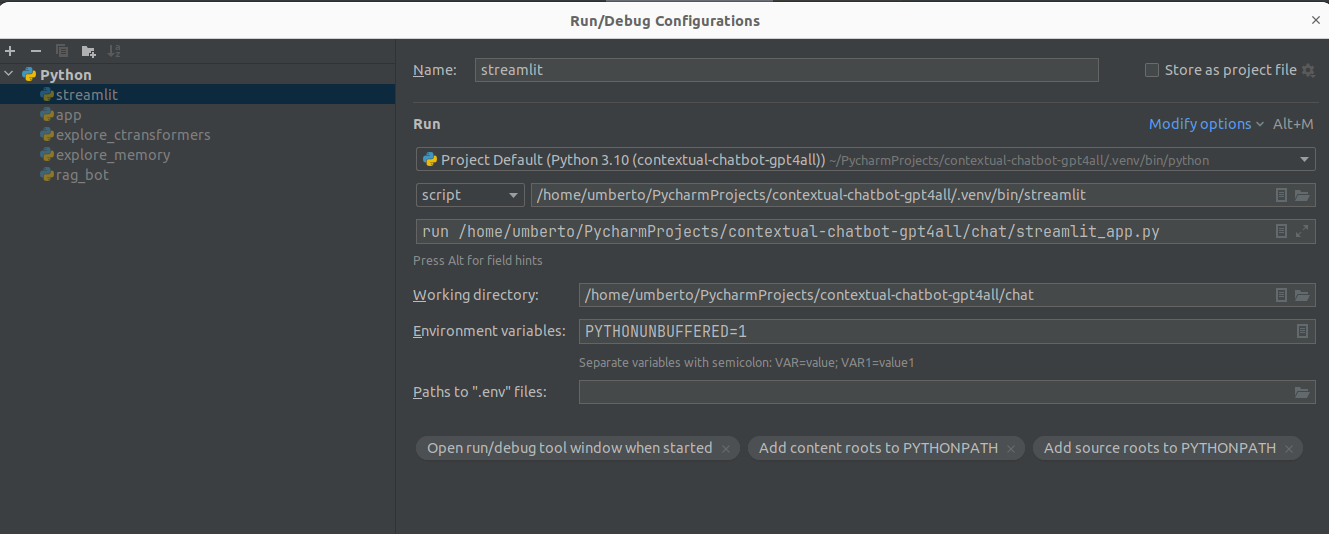Remove the selected configuration with minus icon
The height and width of the screenshot is (534, 1329).
click(x=36, y=51)
